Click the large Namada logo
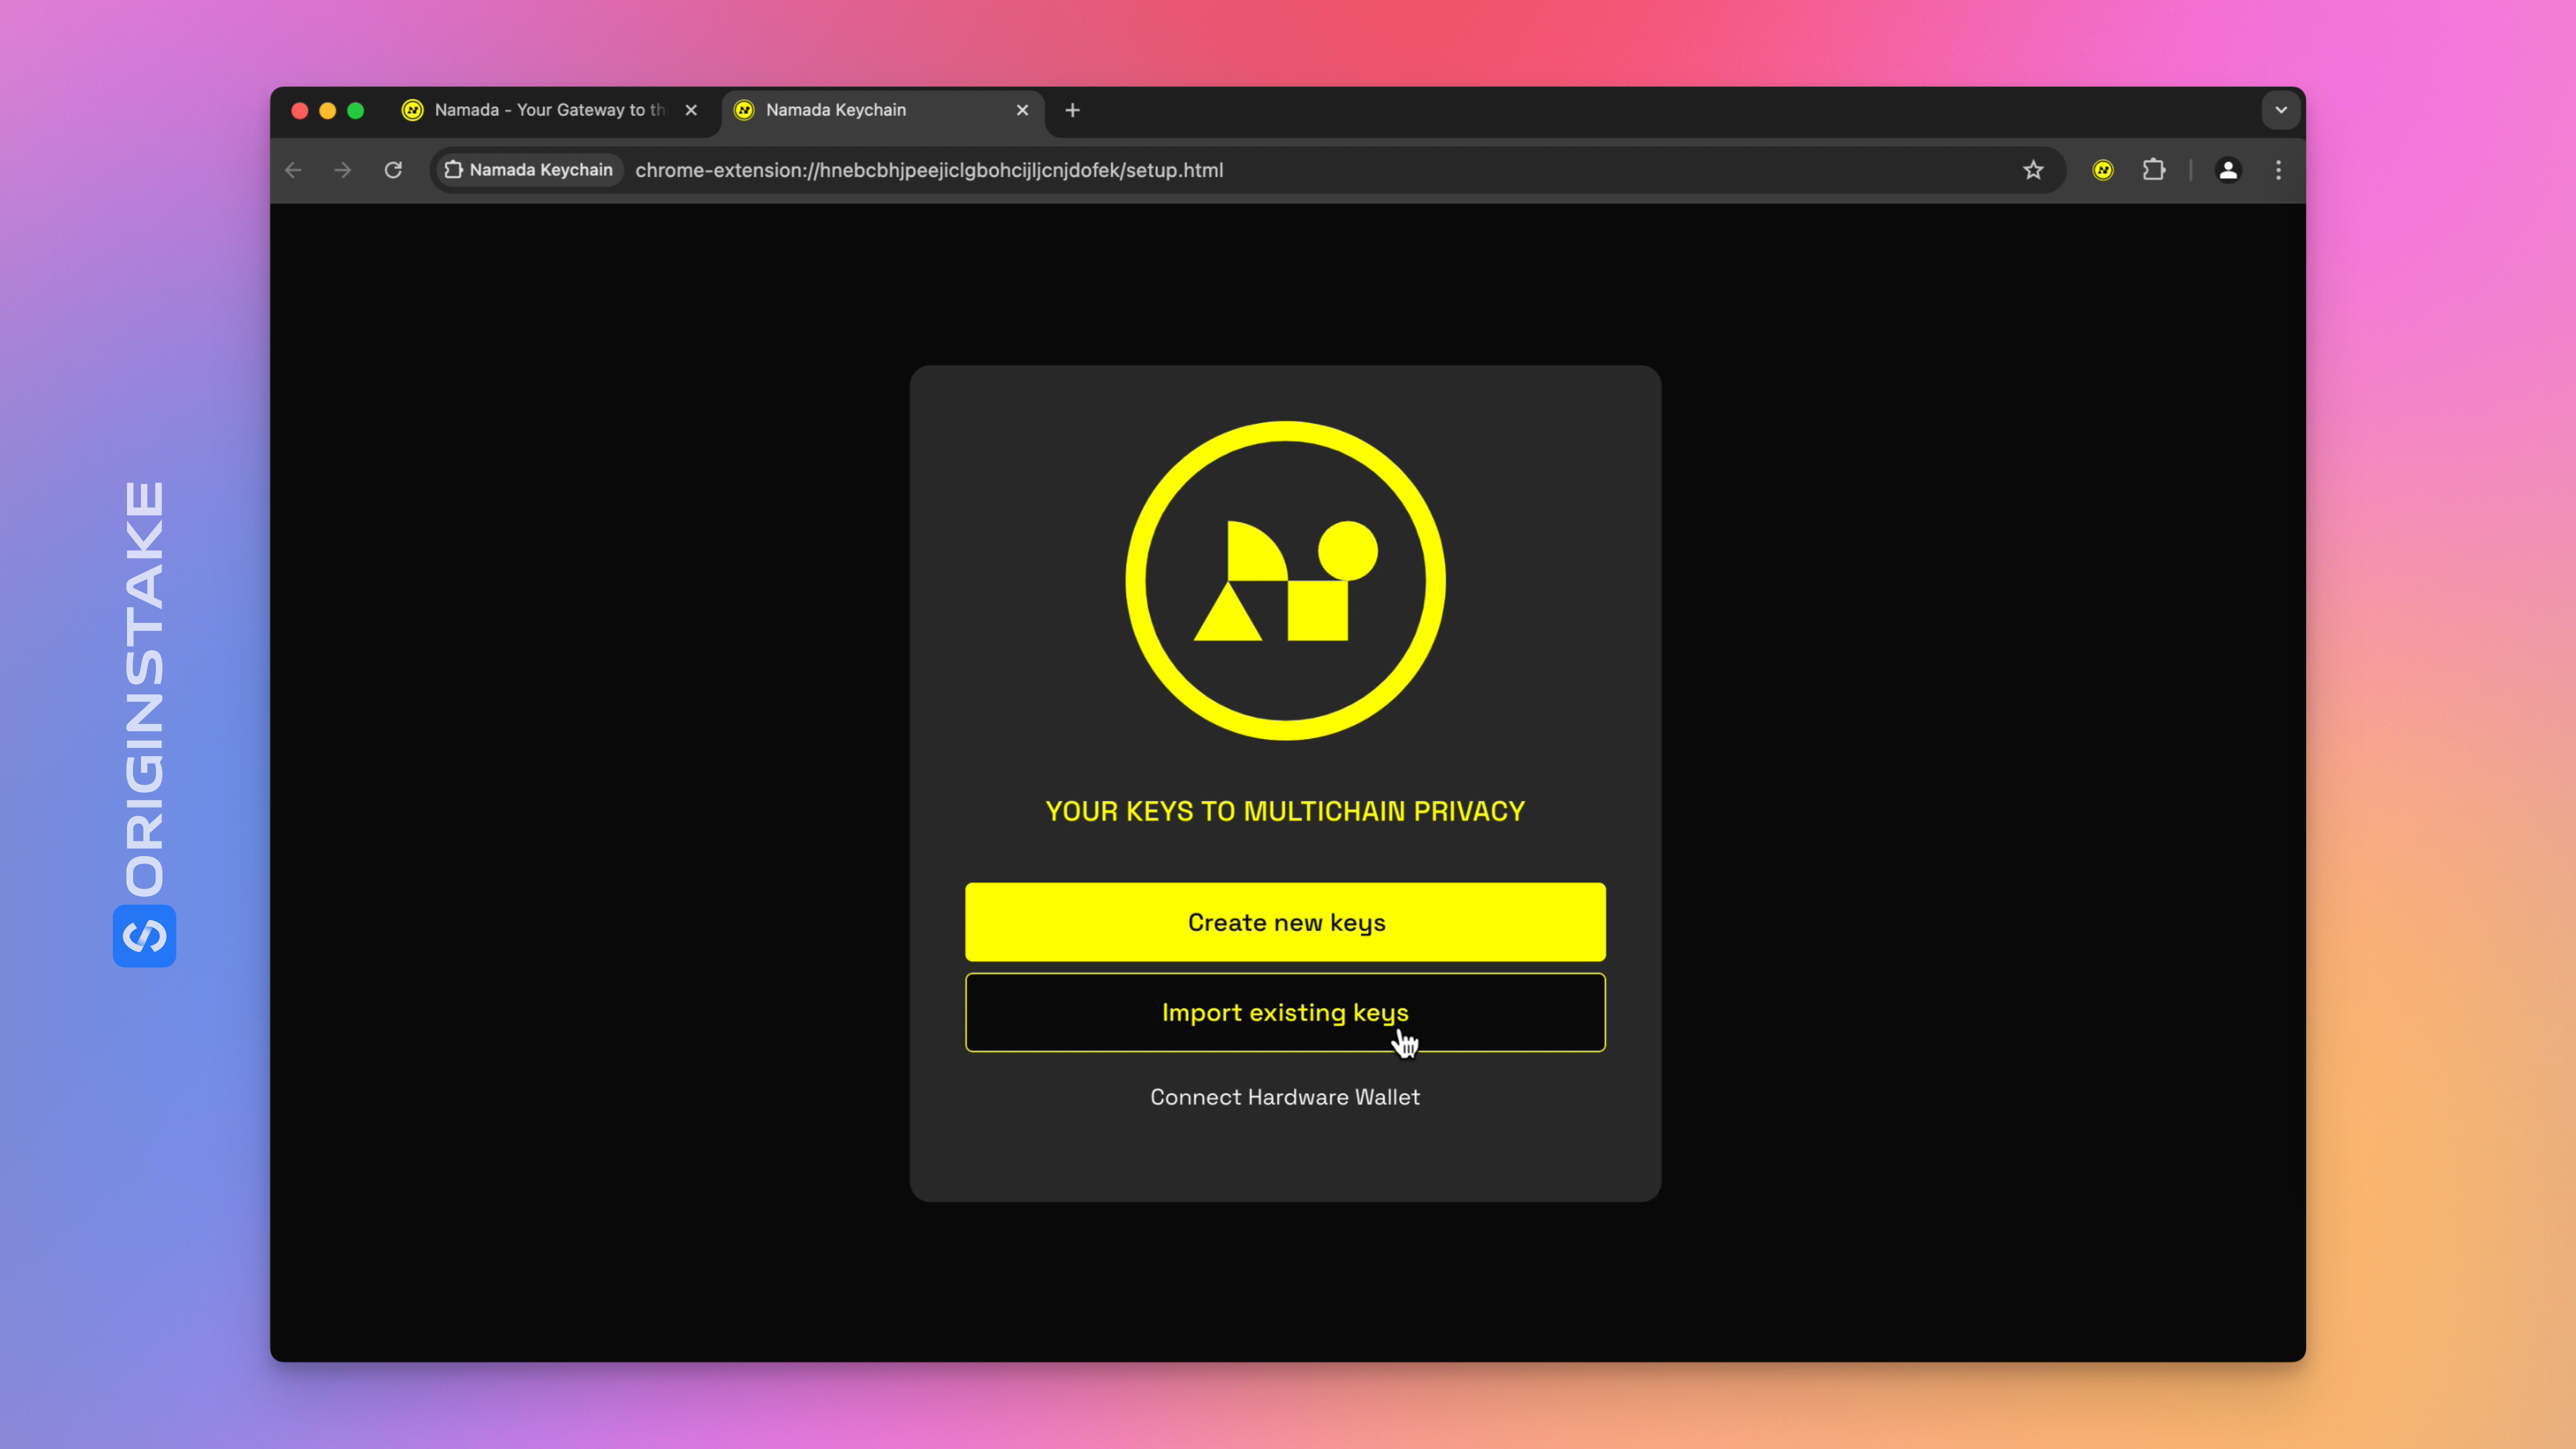Viewport: 2576px width, 1449px height. point(1285,580)
